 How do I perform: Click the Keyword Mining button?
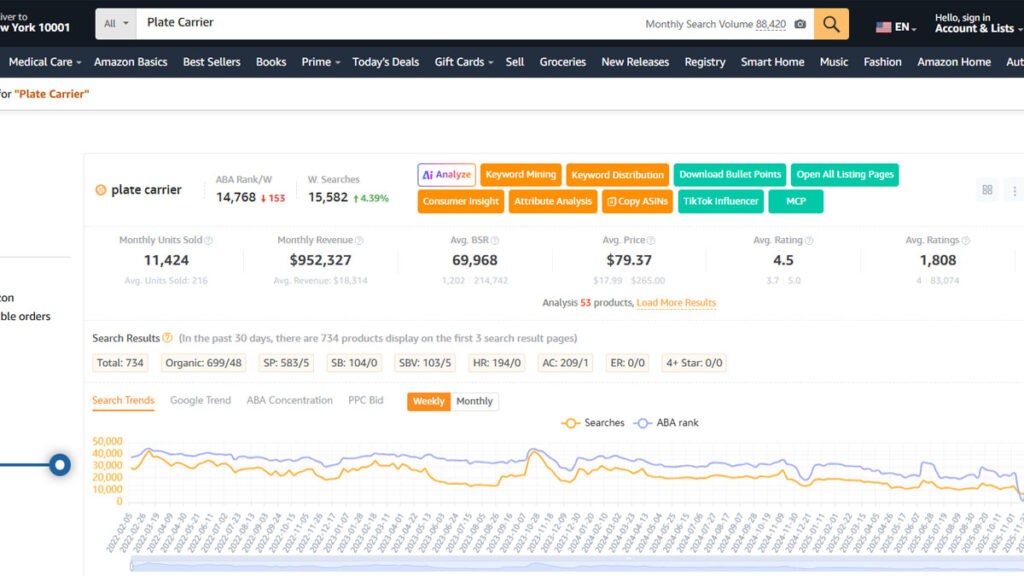[520, 174]
